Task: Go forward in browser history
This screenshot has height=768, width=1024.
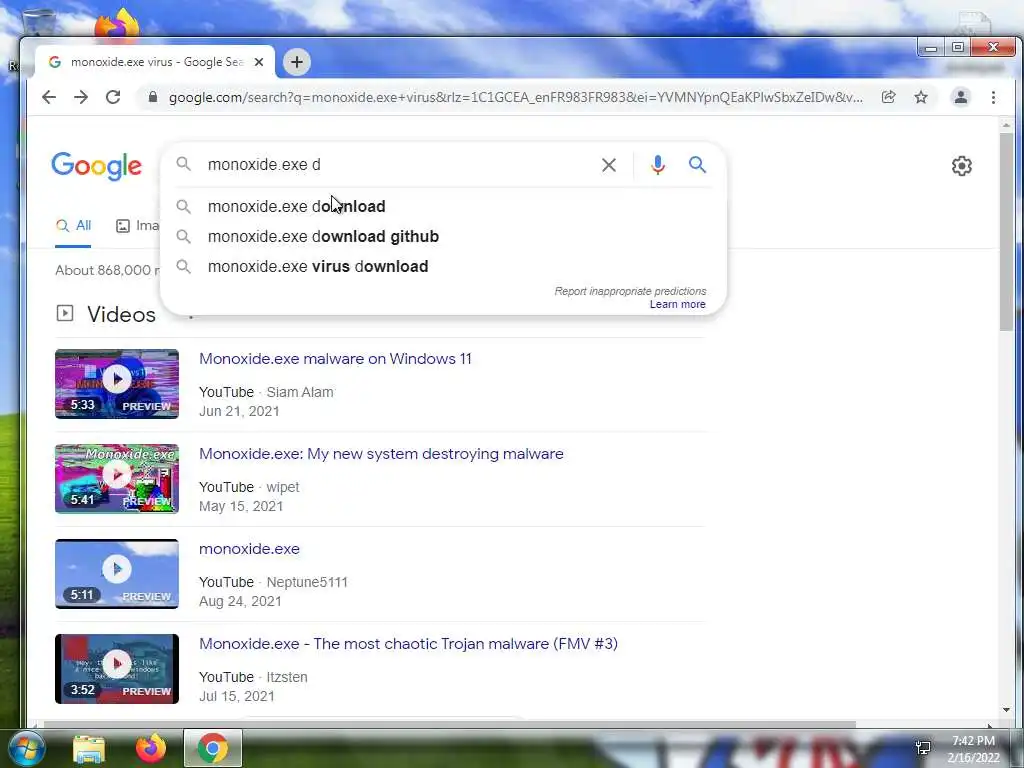Action: coord(81,97)
